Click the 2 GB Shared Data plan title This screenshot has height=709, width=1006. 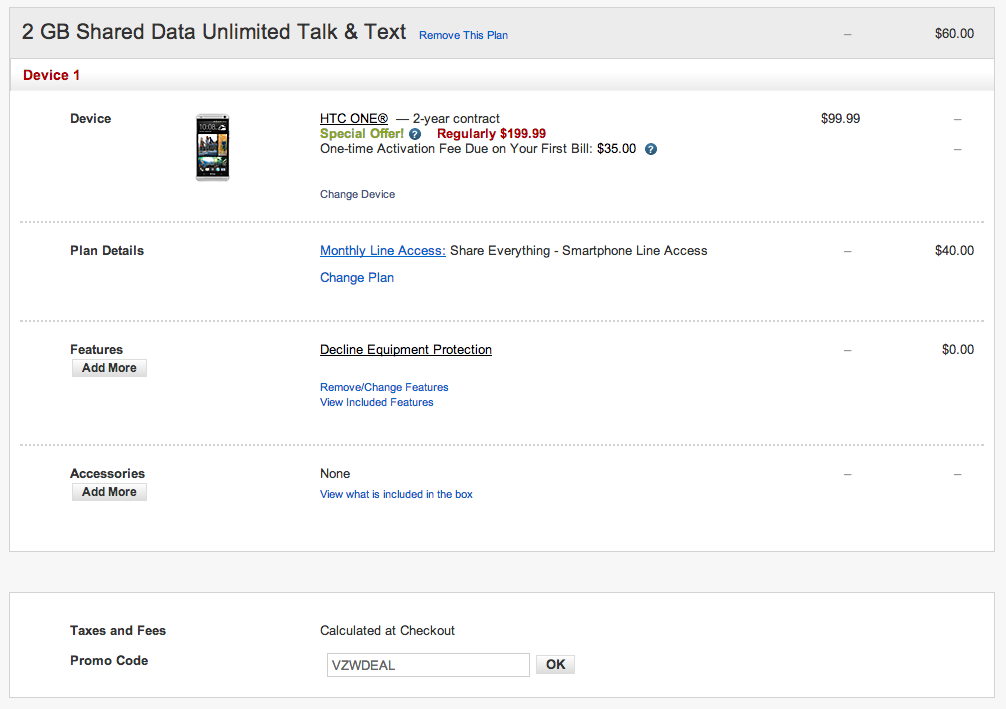(x=214, y=32)
